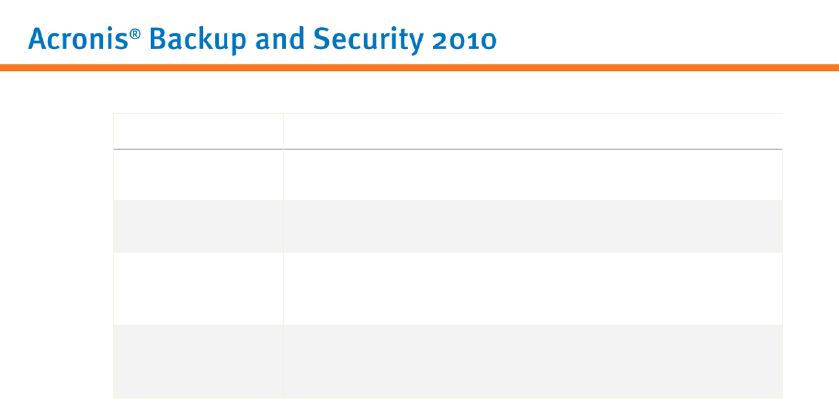Select the first white row's left cell
Viewport: 839px width, 399px height.
(x=199, y=175)
